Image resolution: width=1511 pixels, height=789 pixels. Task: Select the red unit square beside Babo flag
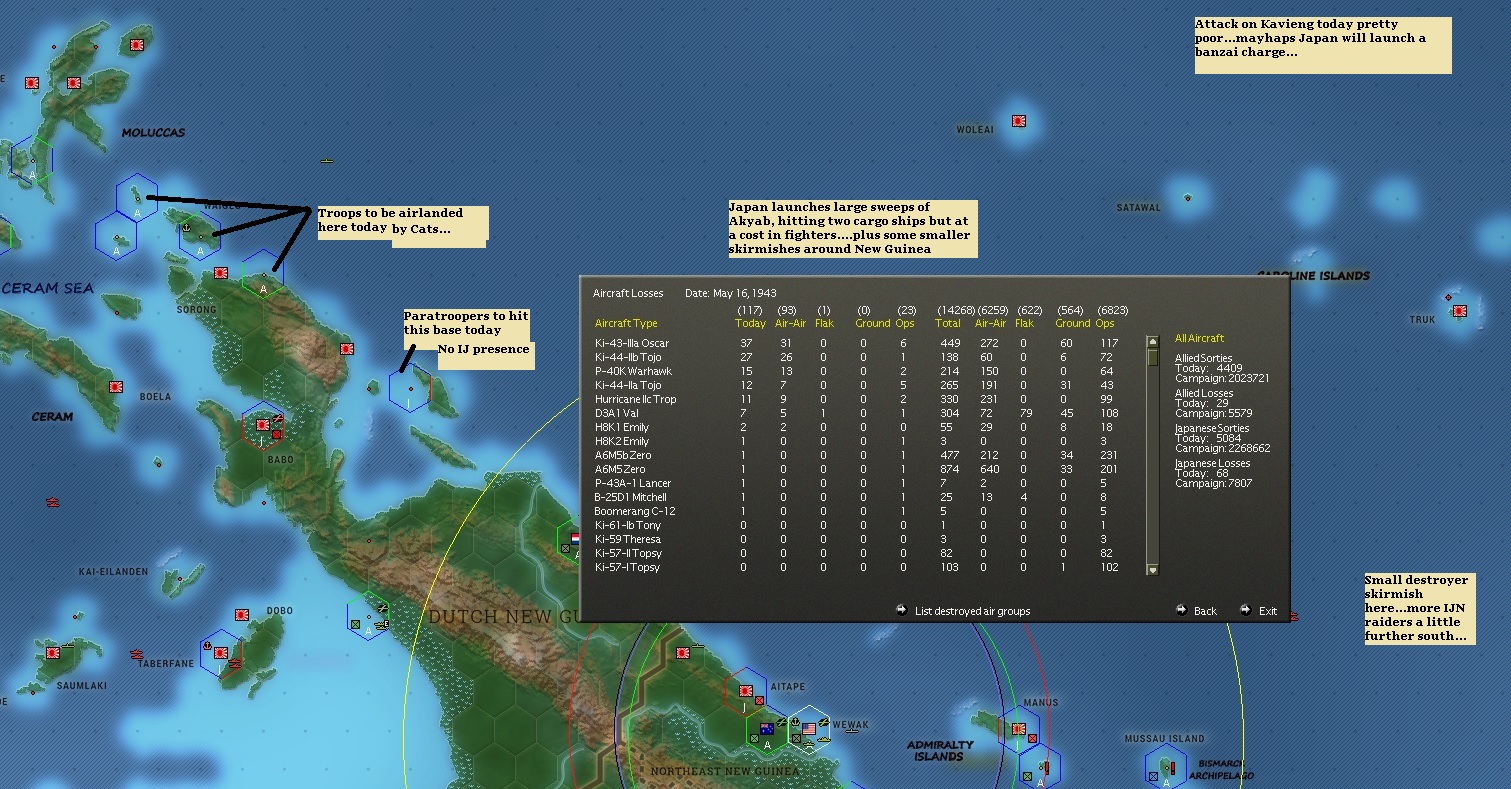pyautogui.click(x=276, y=434)
